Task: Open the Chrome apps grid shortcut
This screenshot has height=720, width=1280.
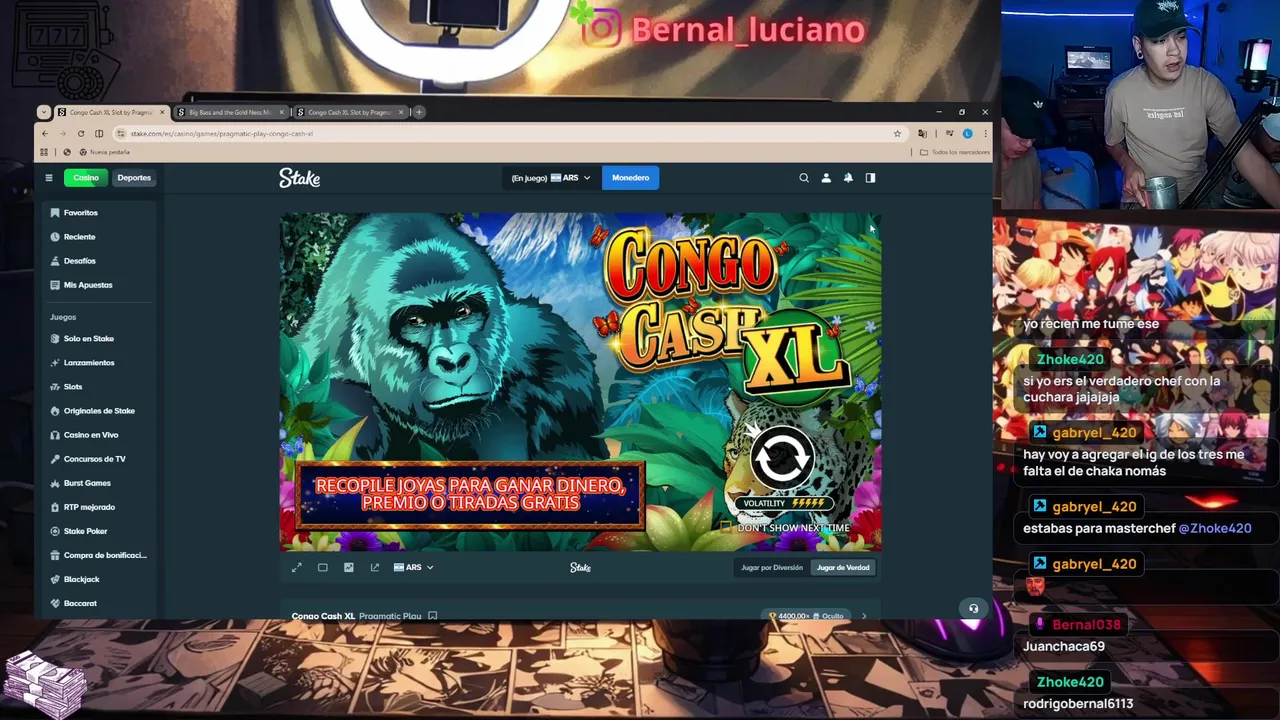Action: point(44,152)
